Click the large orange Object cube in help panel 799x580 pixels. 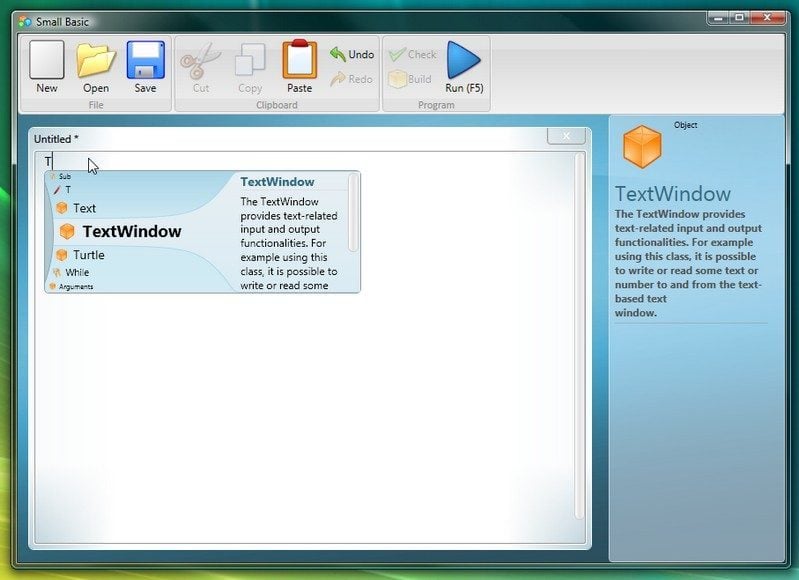642,147
